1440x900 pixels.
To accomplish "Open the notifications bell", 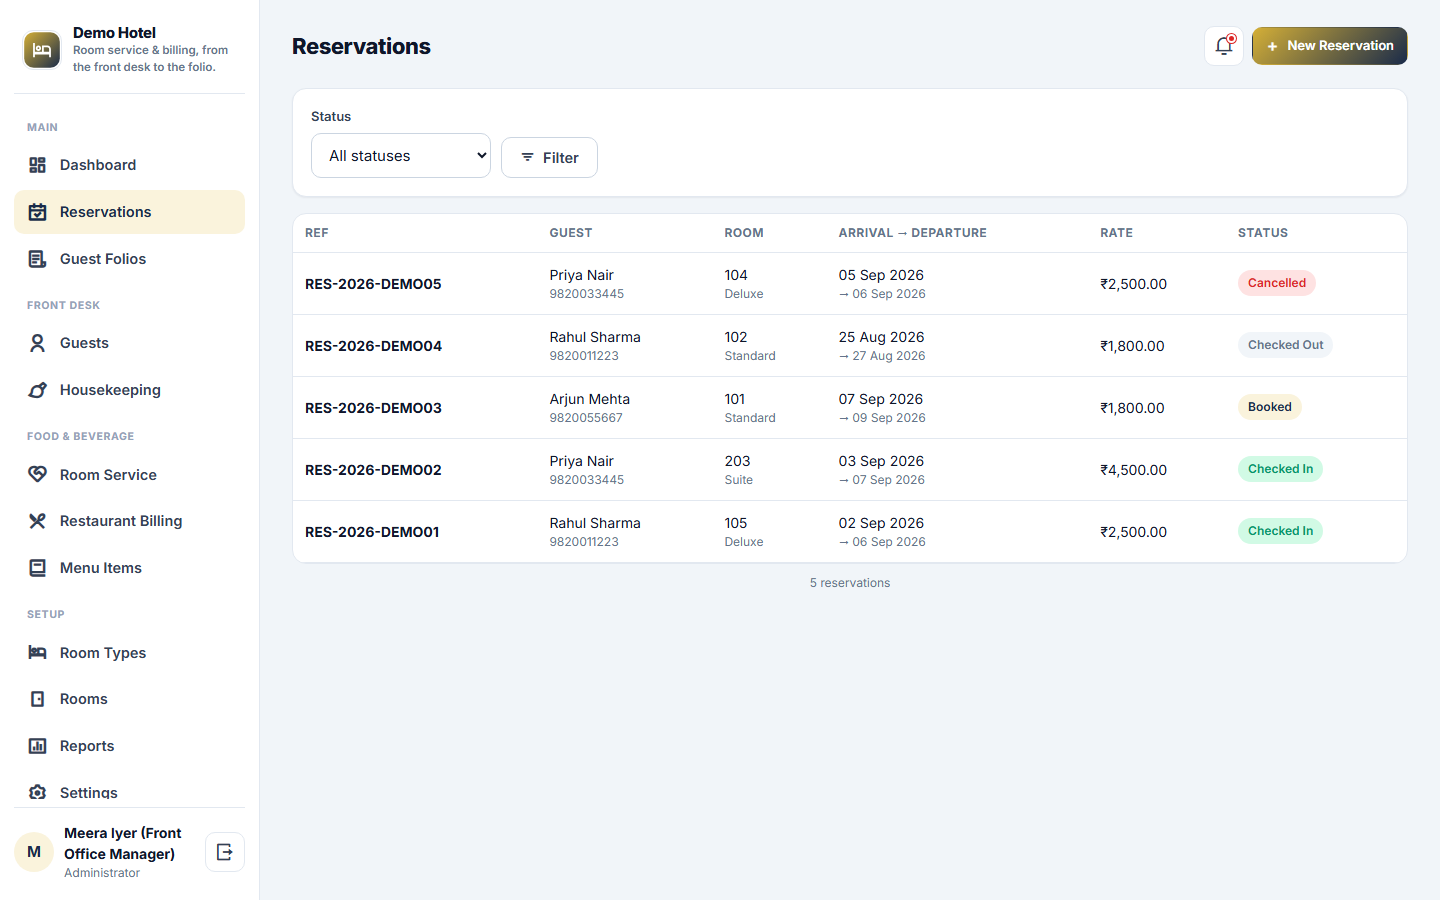I will click(1224, 46).
